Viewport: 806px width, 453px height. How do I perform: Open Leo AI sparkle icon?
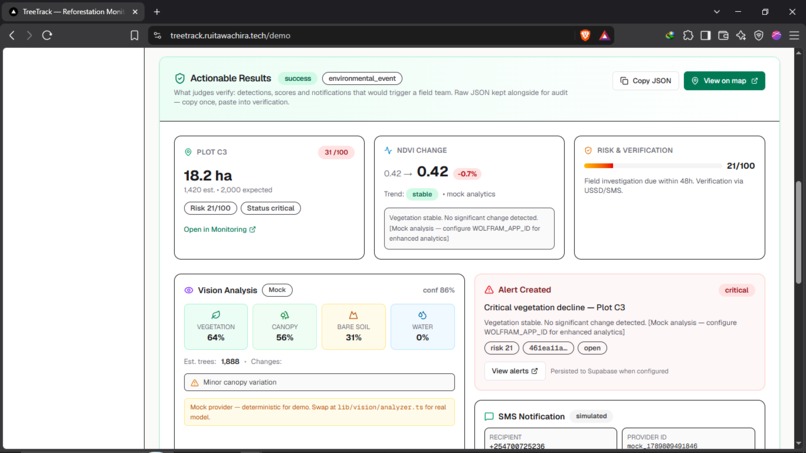coord(741,35)
